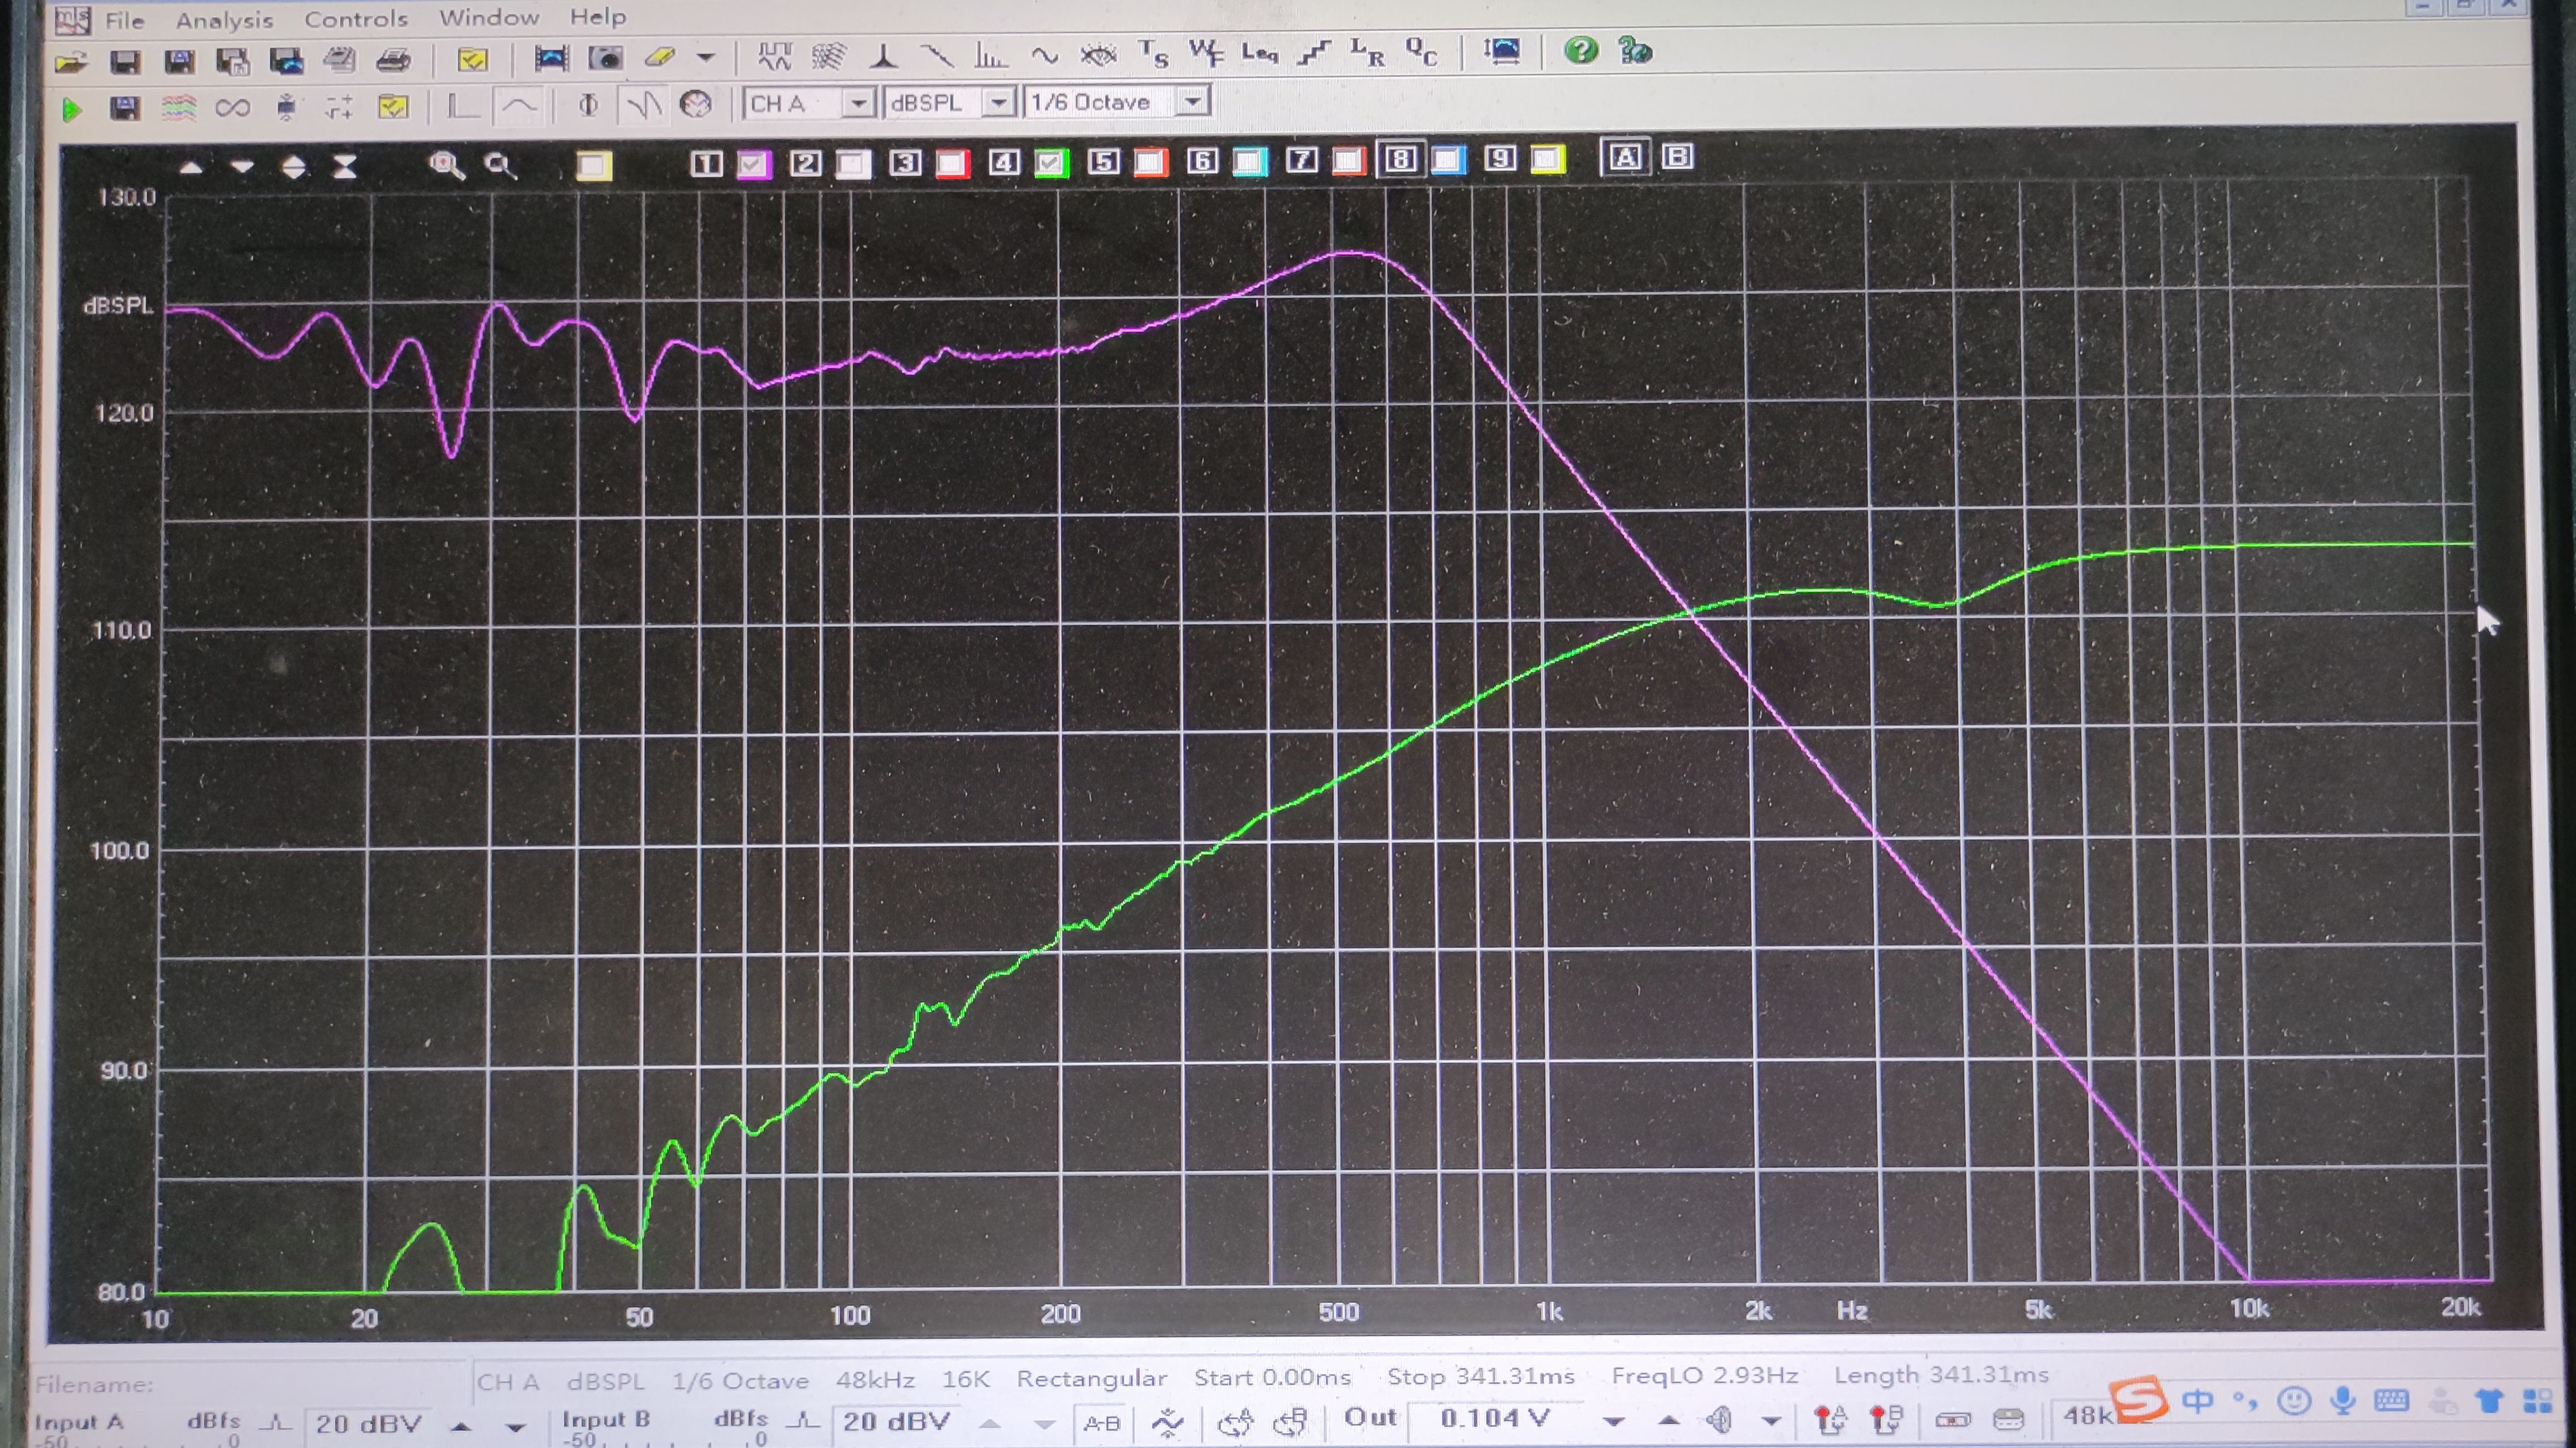Click the microphone icon in IME bar
2576x1448 pixels.
pos(2342,1401)
